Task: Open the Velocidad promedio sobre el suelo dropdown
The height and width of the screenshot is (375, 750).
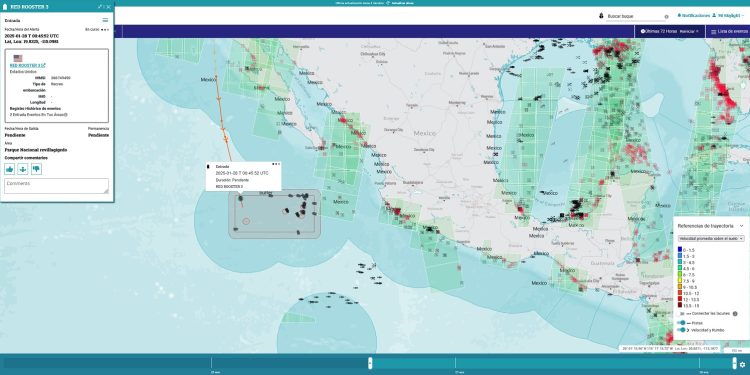Action: (711, 238)
